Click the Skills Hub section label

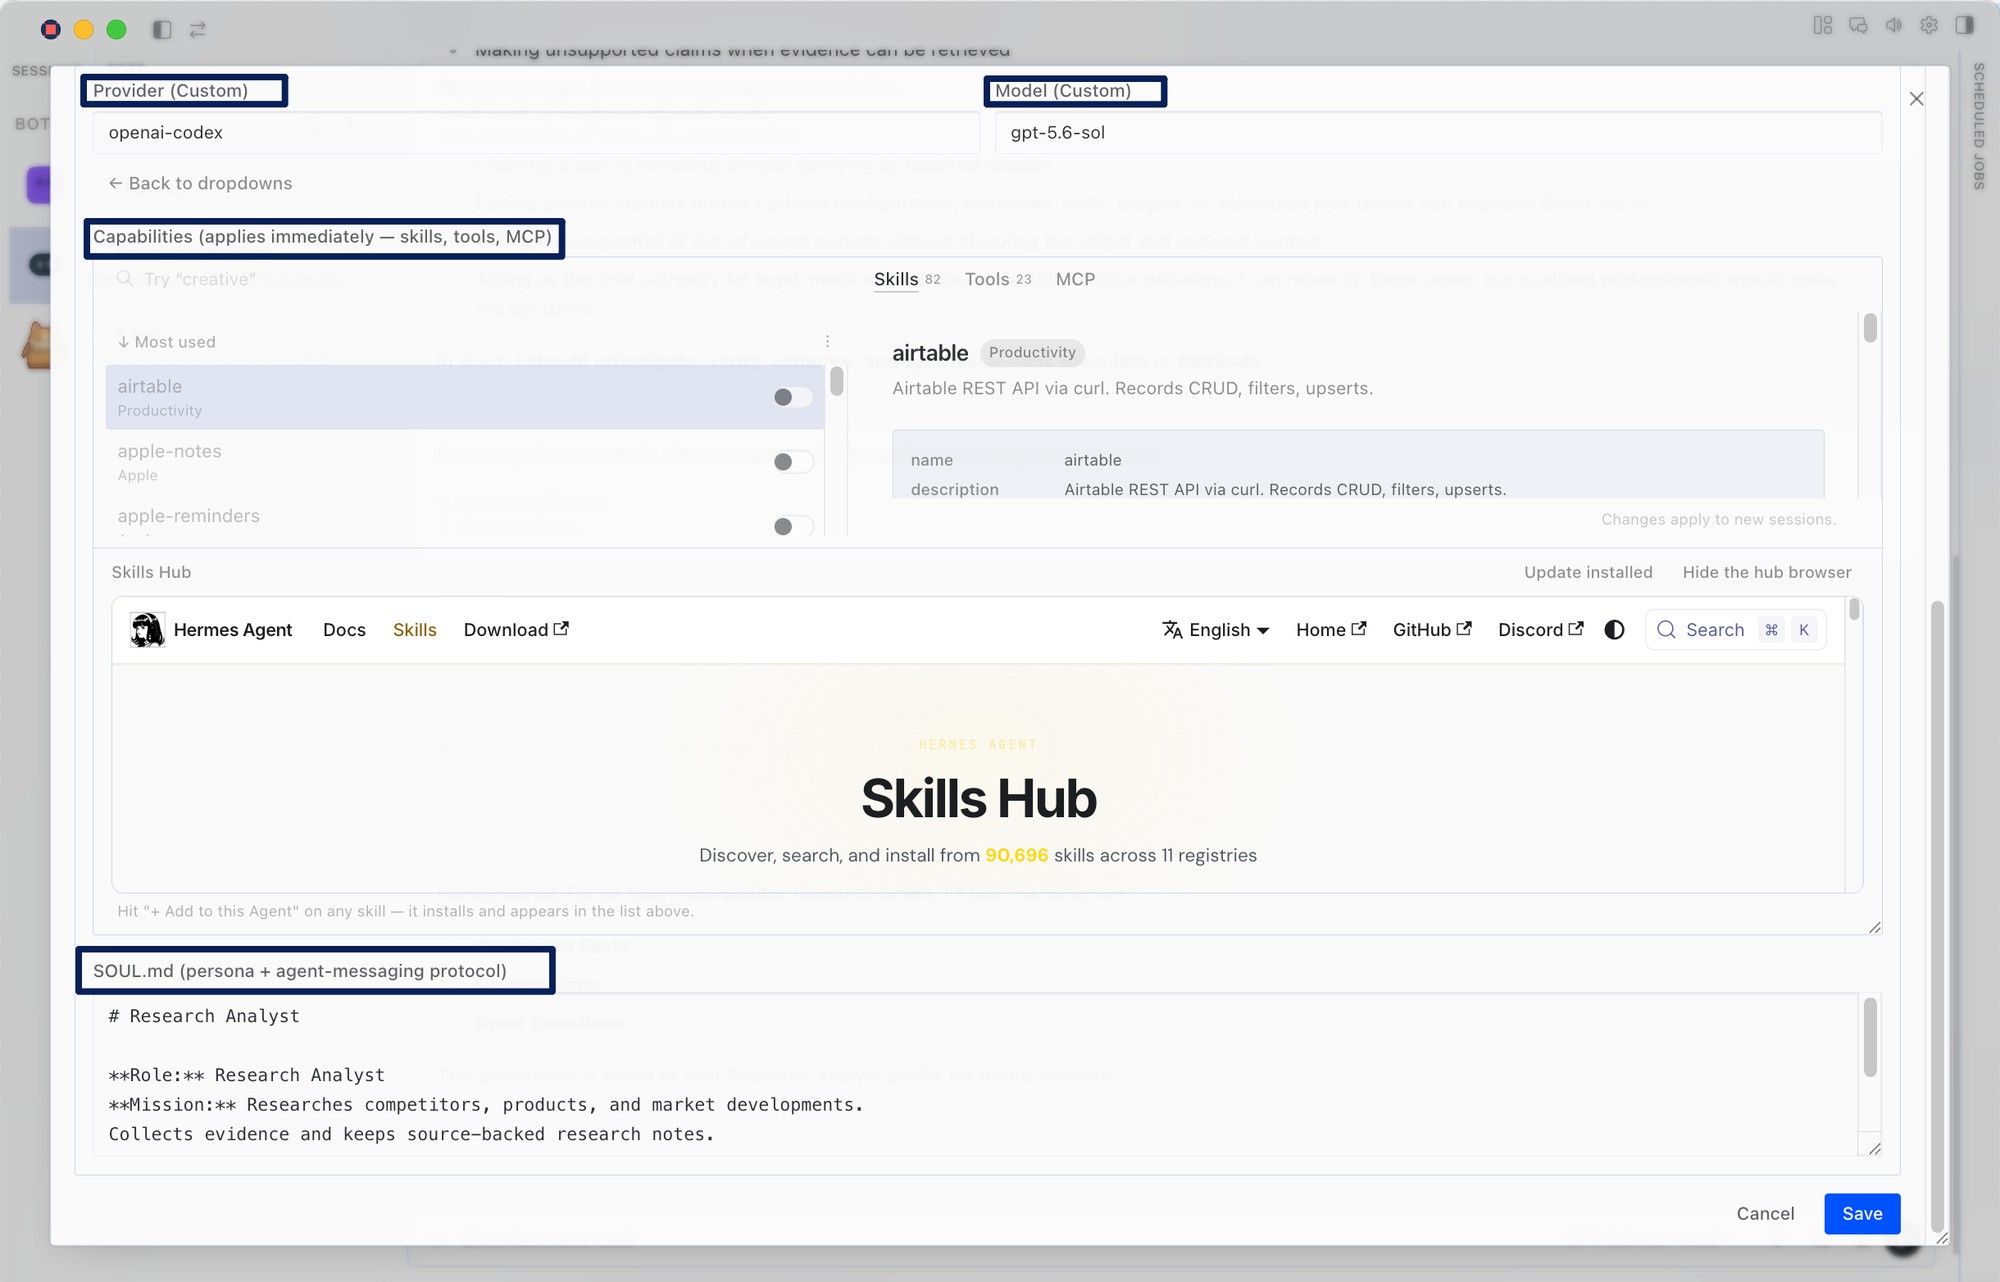[x=151, y=572]
